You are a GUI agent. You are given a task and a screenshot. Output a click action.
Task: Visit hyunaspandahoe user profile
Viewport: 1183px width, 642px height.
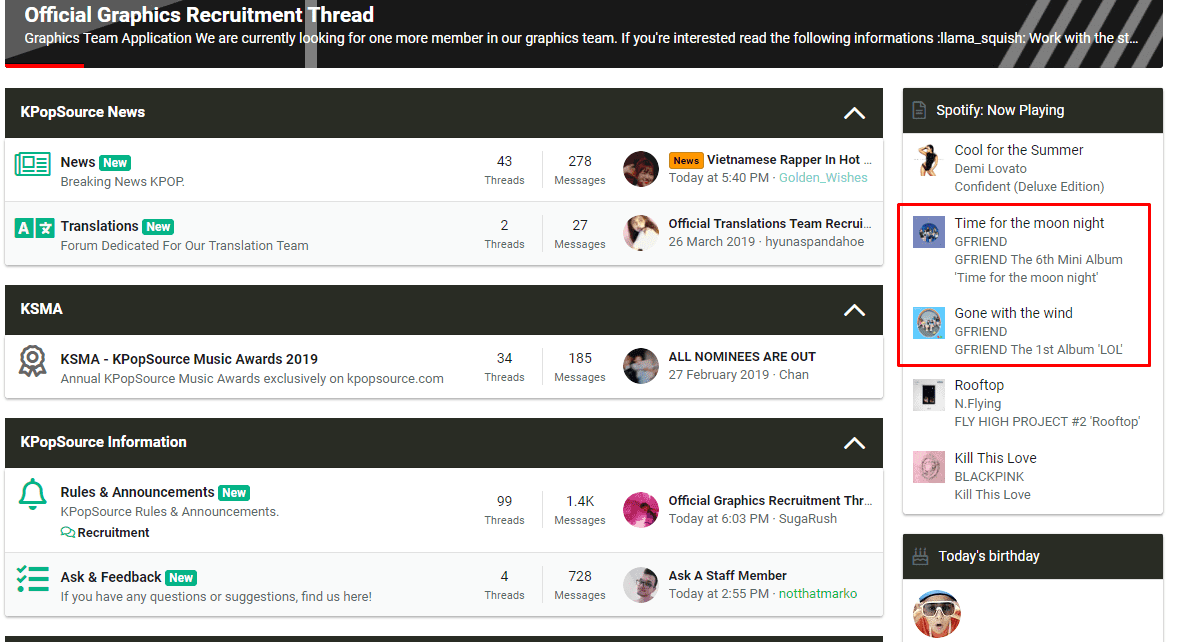click(x=815, y=242)
